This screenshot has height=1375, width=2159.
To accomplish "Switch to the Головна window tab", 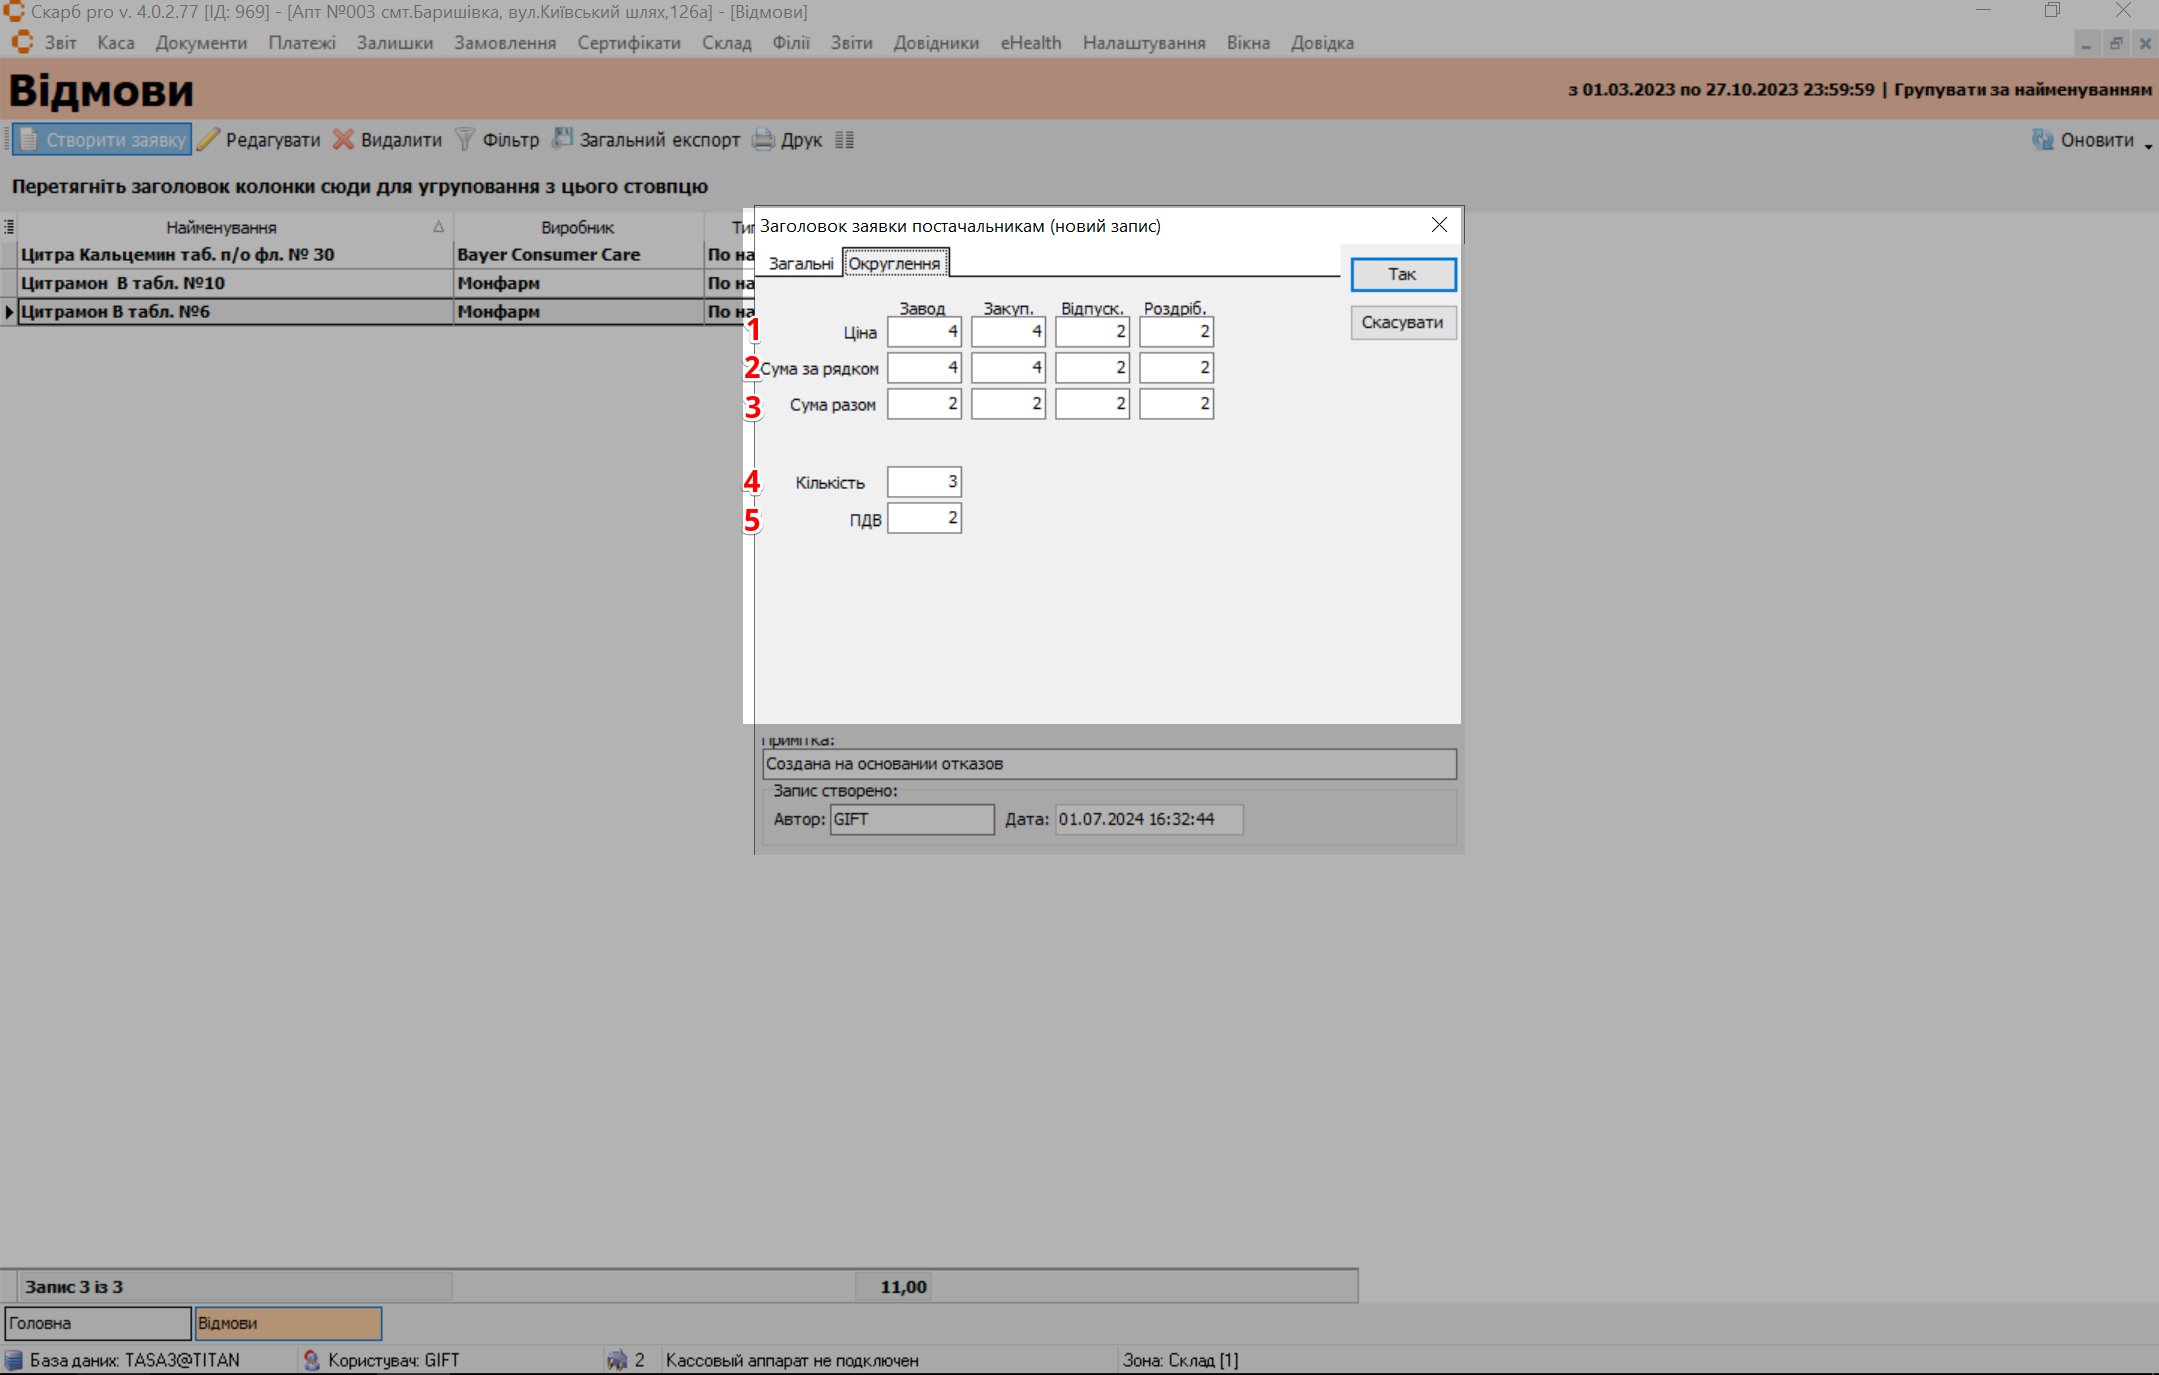I will (97, 1323).
